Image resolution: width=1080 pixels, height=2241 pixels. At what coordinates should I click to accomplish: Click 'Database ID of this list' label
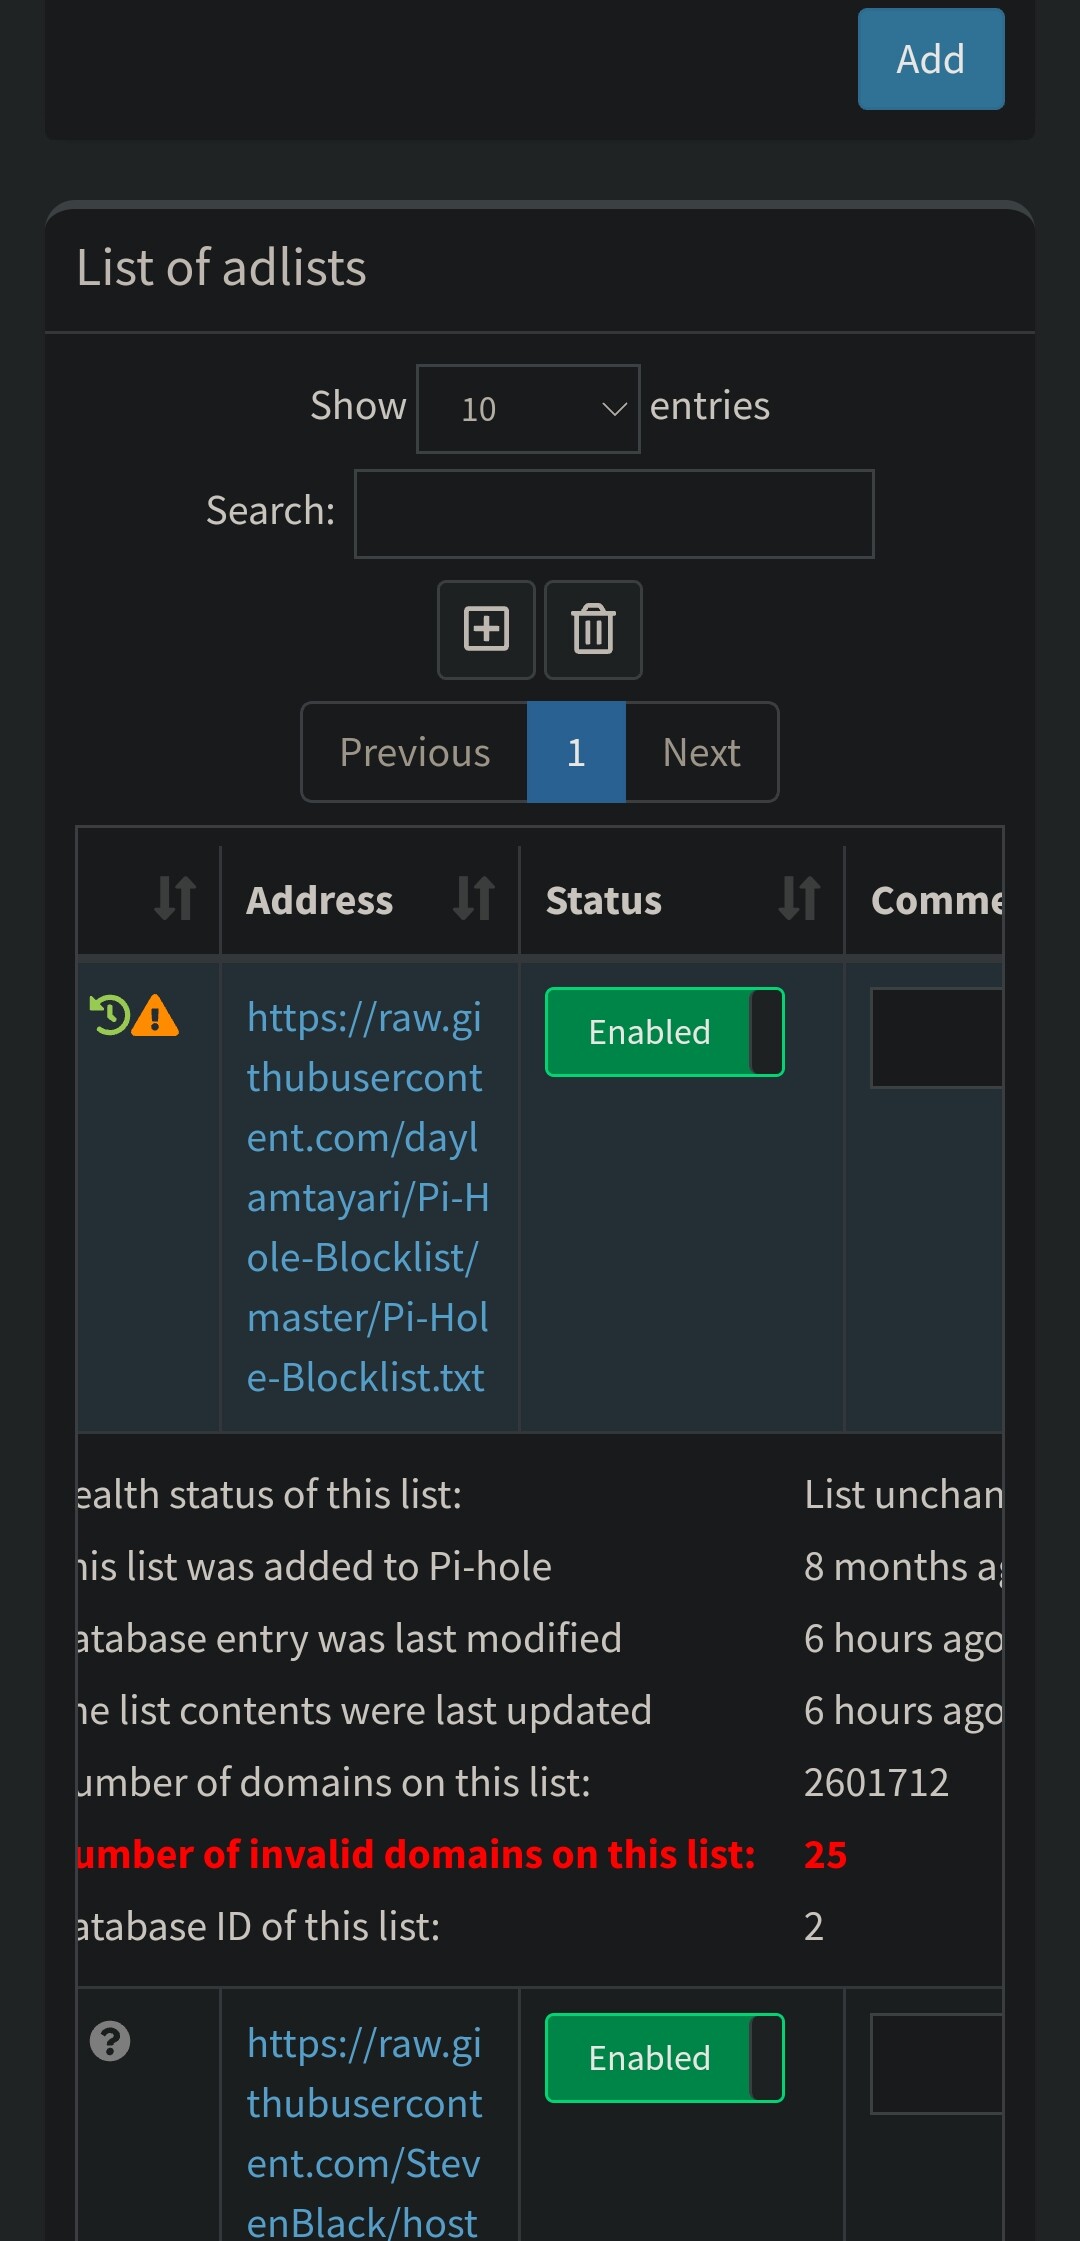[259, 1926]
